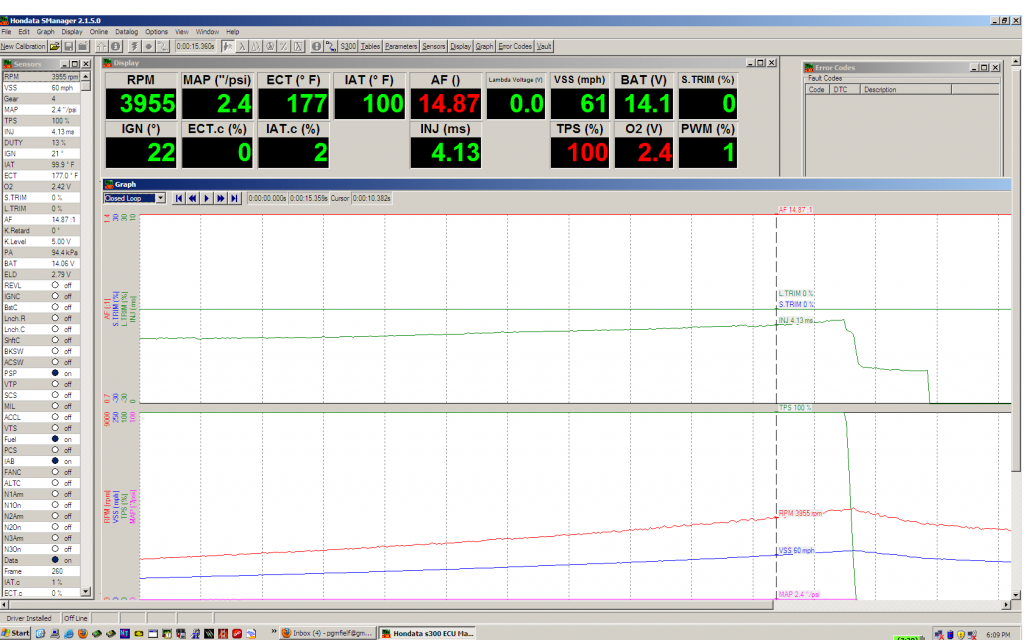Click the lightning bolt toolbar icon
This screenshot has width=1024, height=640.
click(x=135, y=46)
